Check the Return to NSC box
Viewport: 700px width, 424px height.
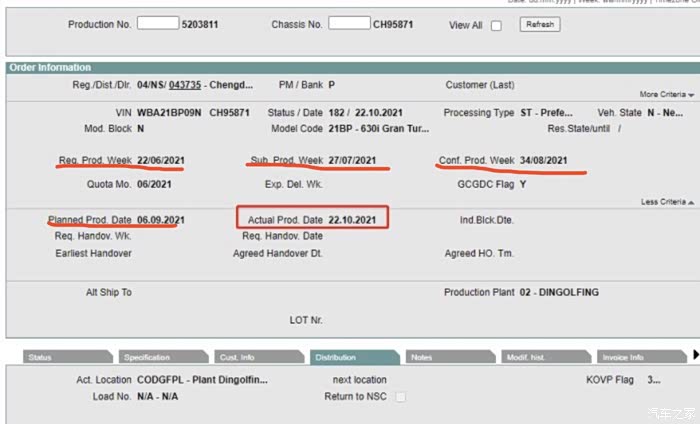click(x=401, y=397)
